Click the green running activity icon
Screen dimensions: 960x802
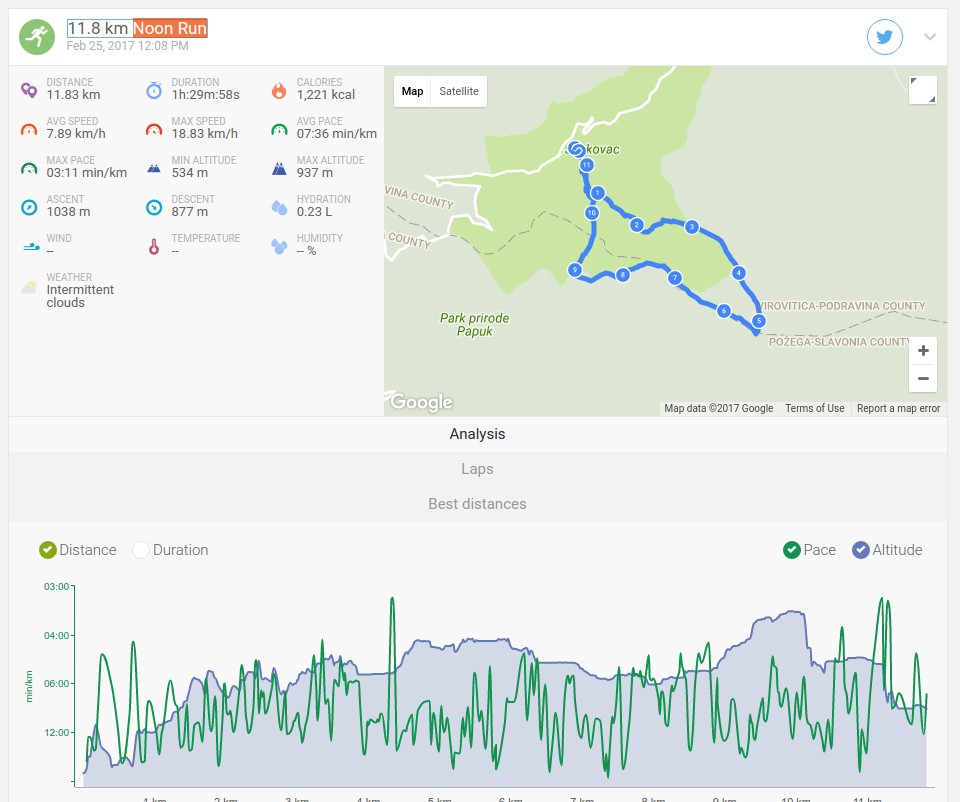[37, 37]
